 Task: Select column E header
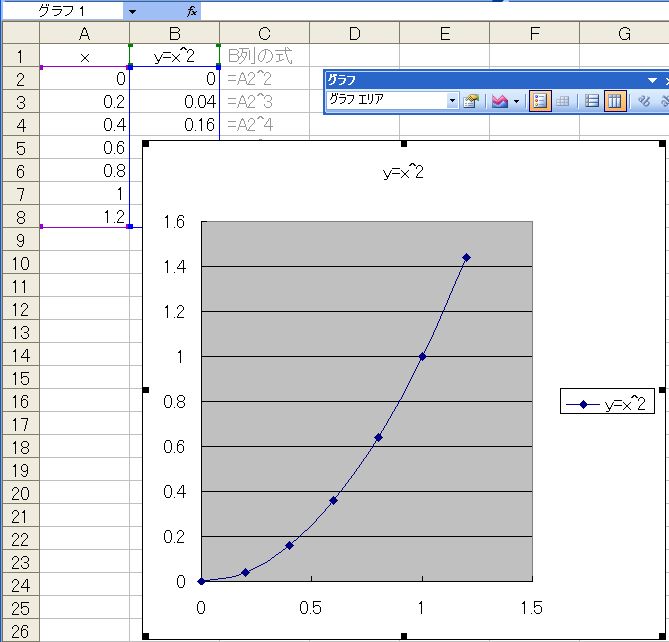tap(444, 35)
